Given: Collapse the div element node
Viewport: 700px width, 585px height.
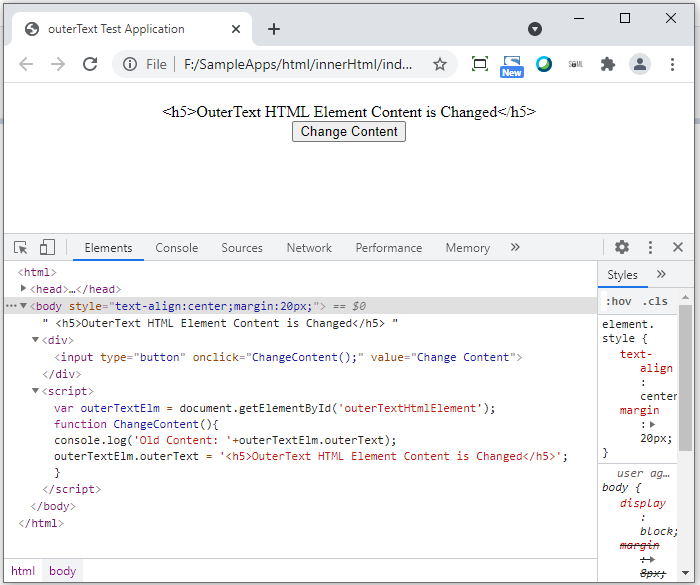Looking at the screenshot, I should point(35,339).
